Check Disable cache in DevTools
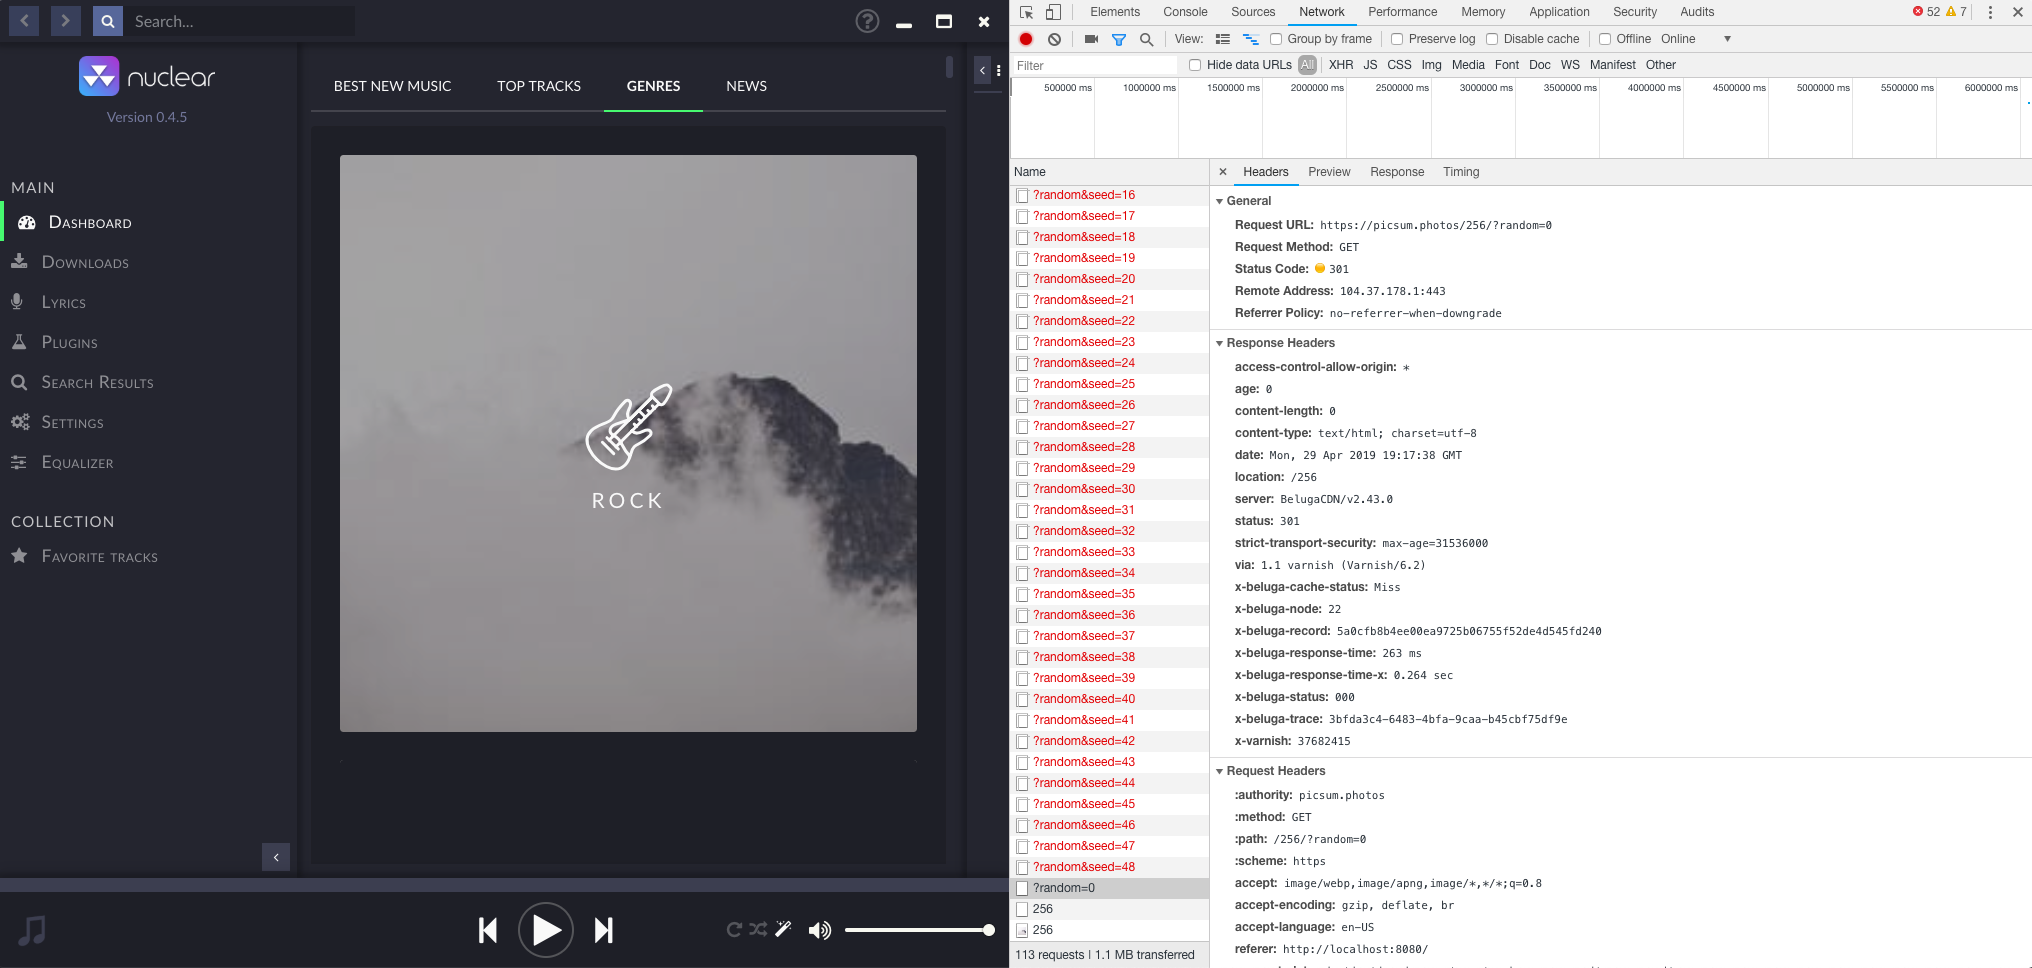 1491,38
